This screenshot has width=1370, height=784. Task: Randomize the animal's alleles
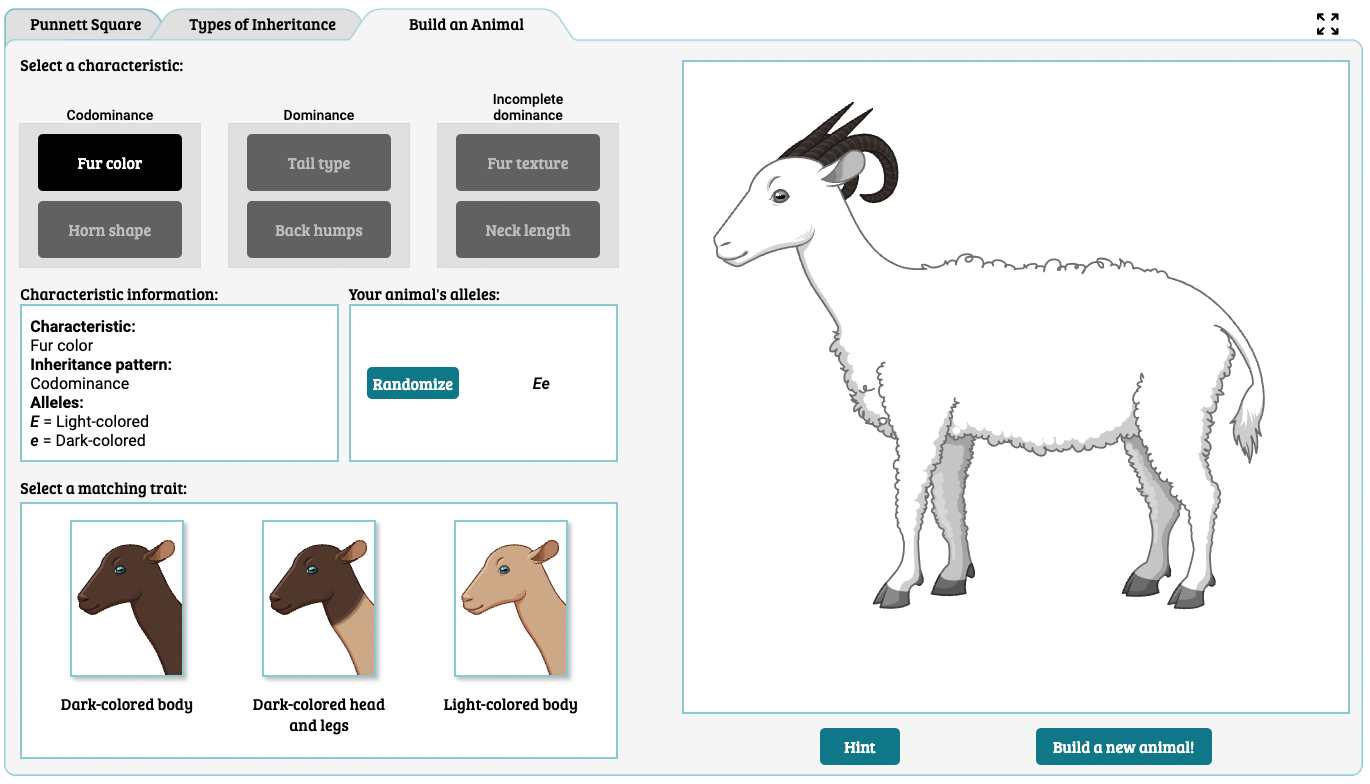tap(413, 384)
